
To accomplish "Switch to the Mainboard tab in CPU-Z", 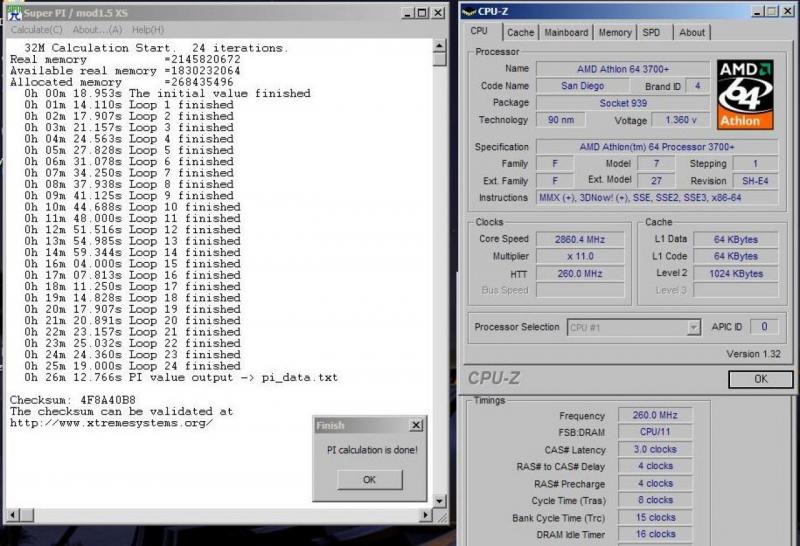I will (x=566, y=33).
